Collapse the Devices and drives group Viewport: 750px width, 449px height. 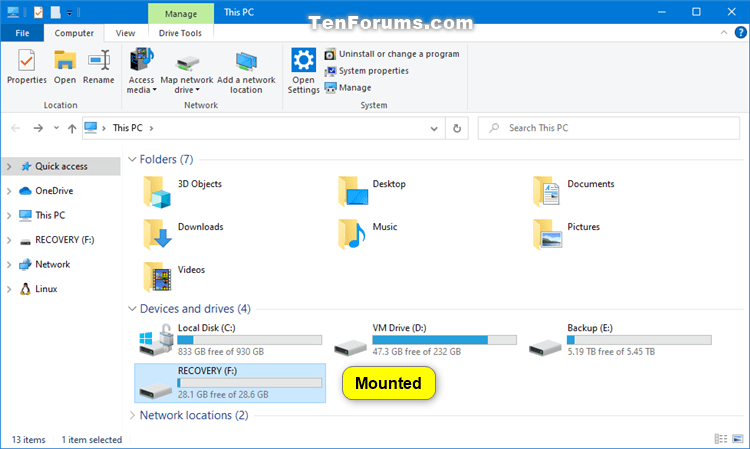coord(132,309)
